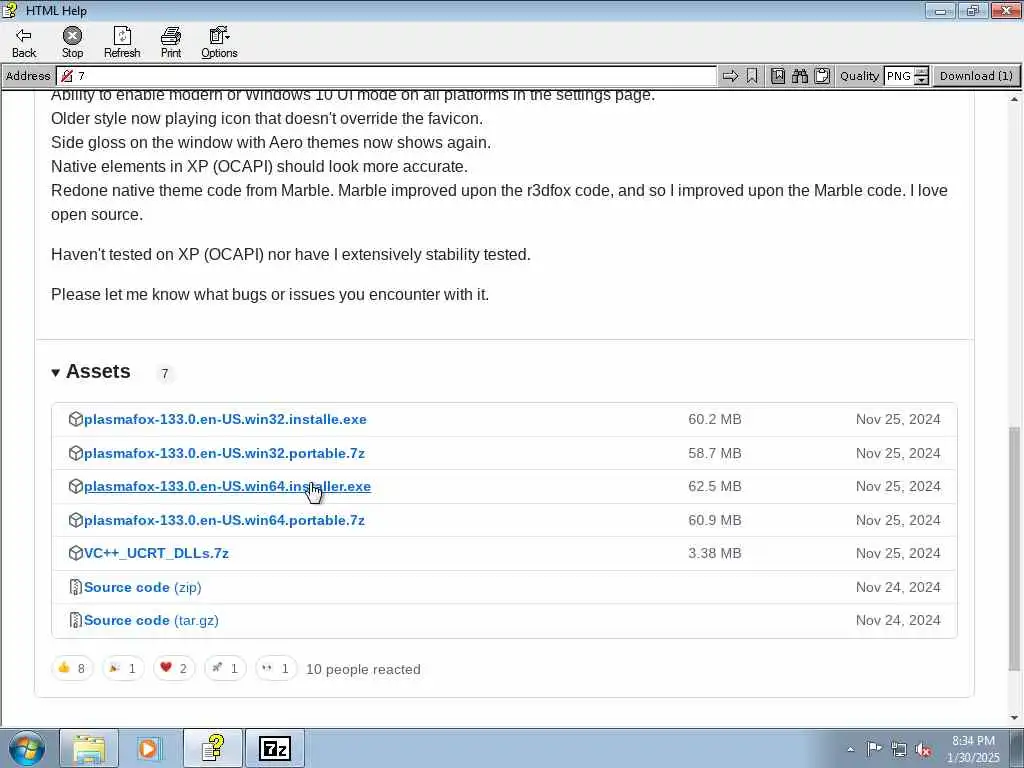Click package icon beside win32.portable.7z
Screen dimensions: 1024x768
tap(76, 453)
